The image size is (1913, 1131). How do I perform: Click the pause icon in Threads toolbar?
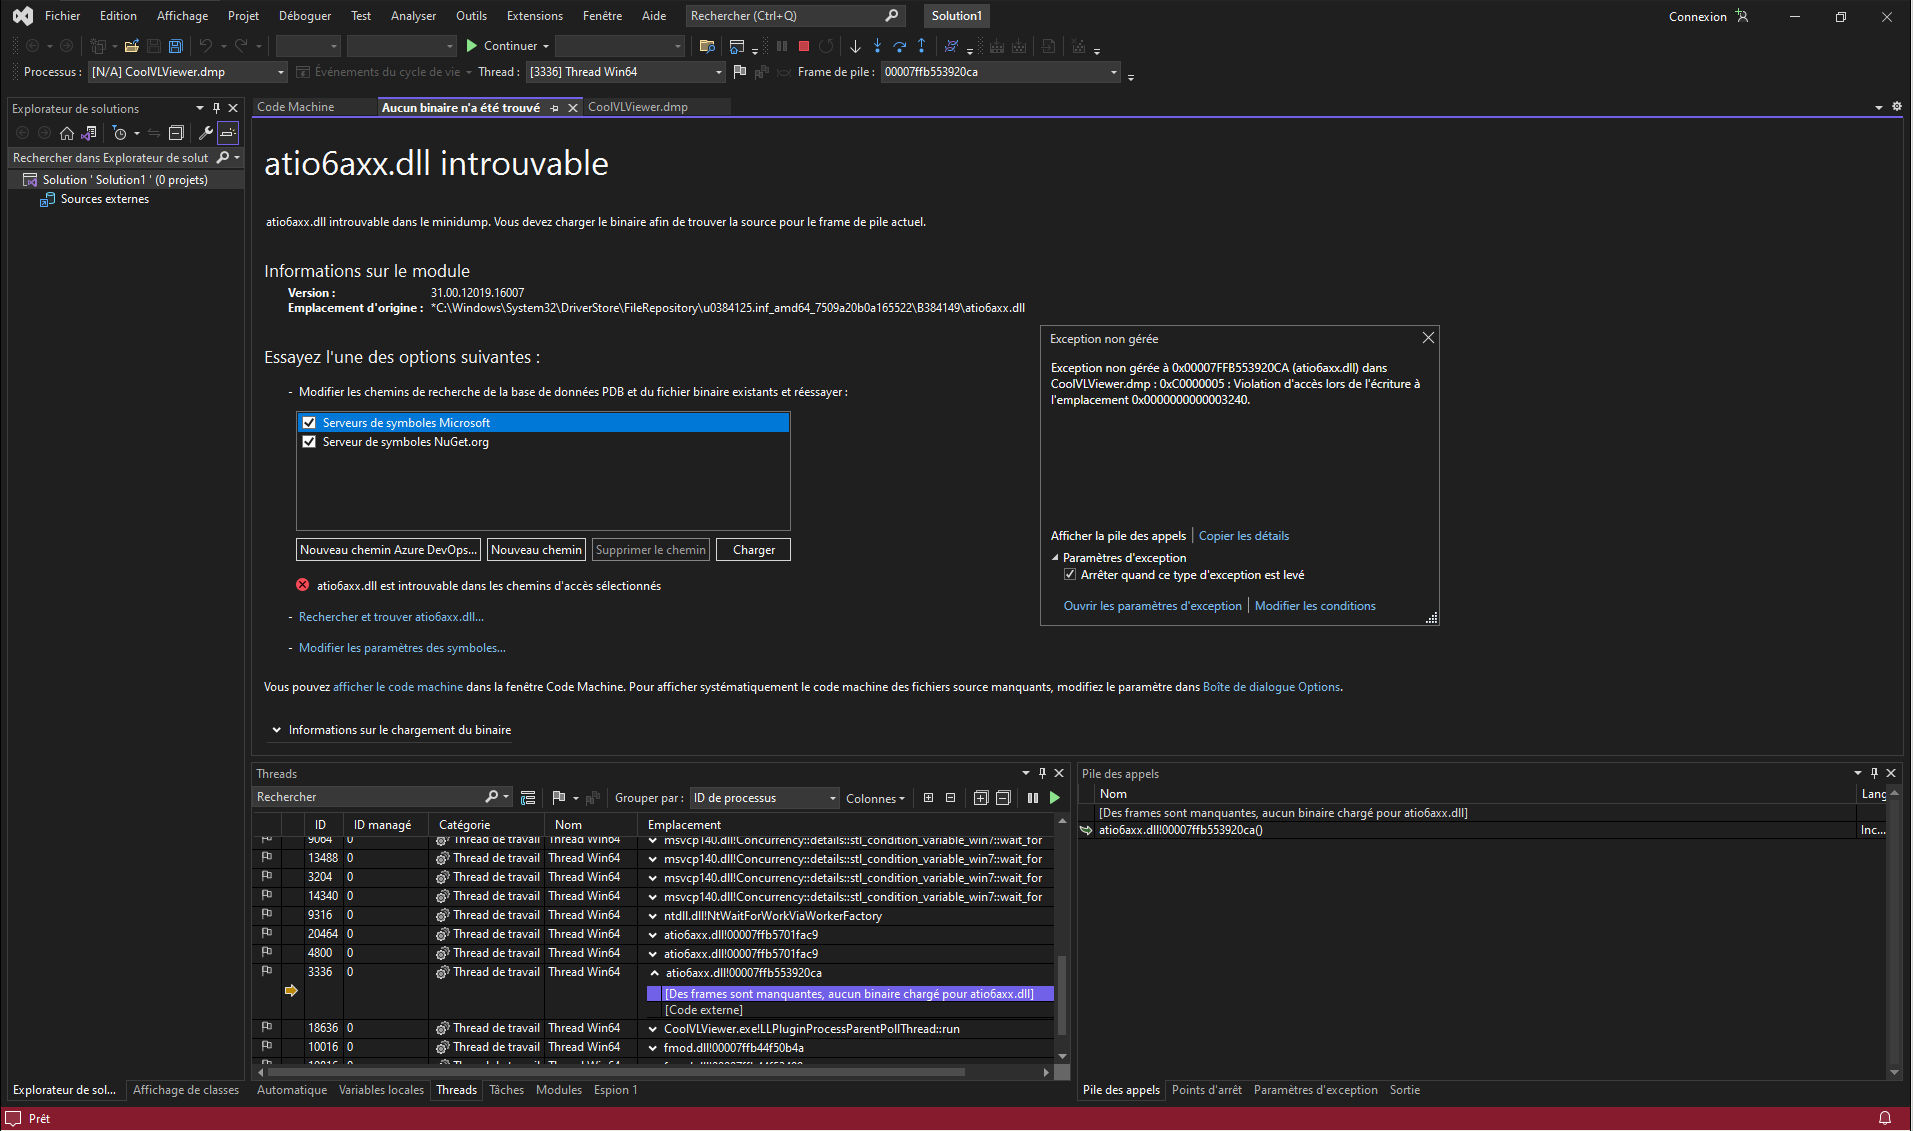pos(1033,798)
